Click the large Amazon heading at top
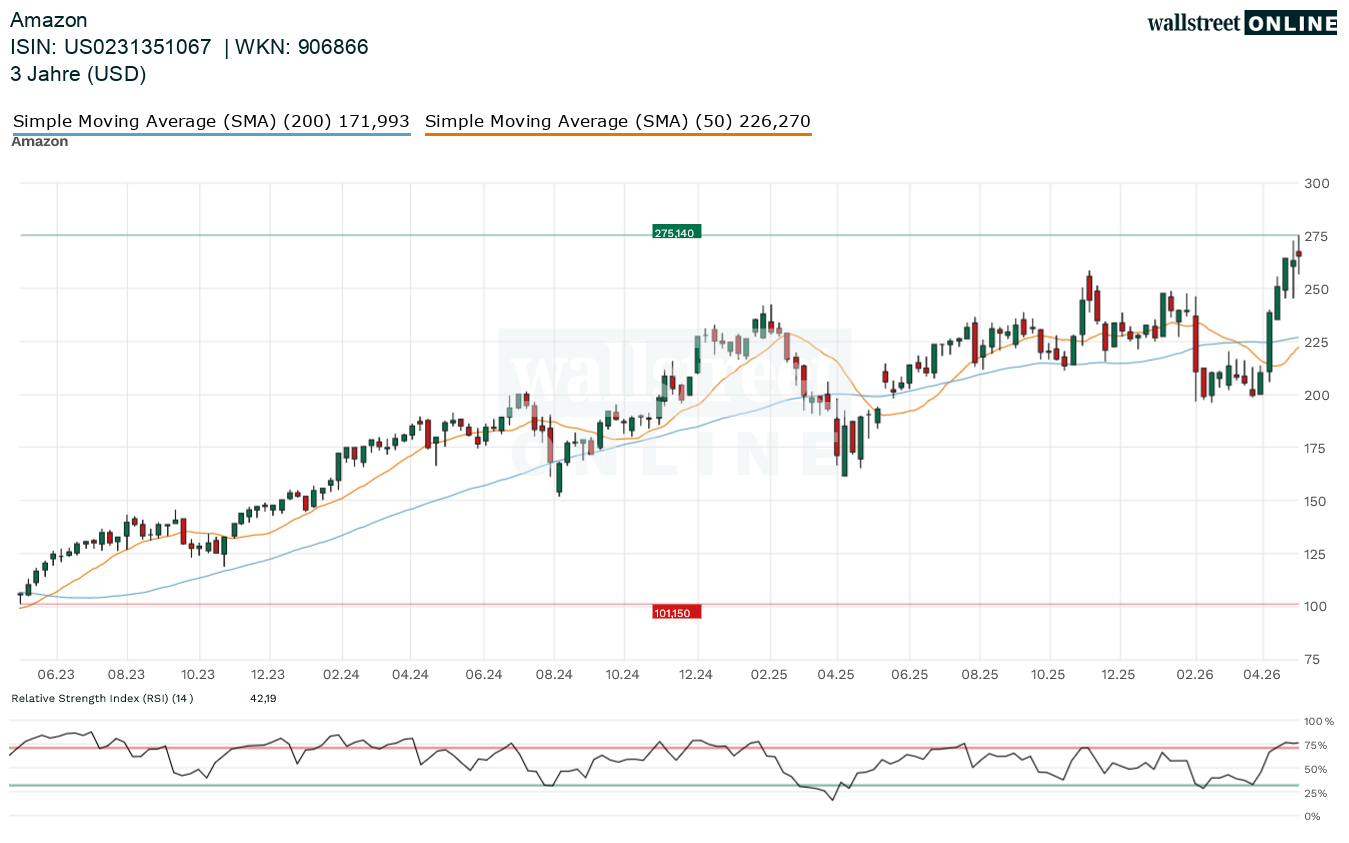 coord(49,20)
